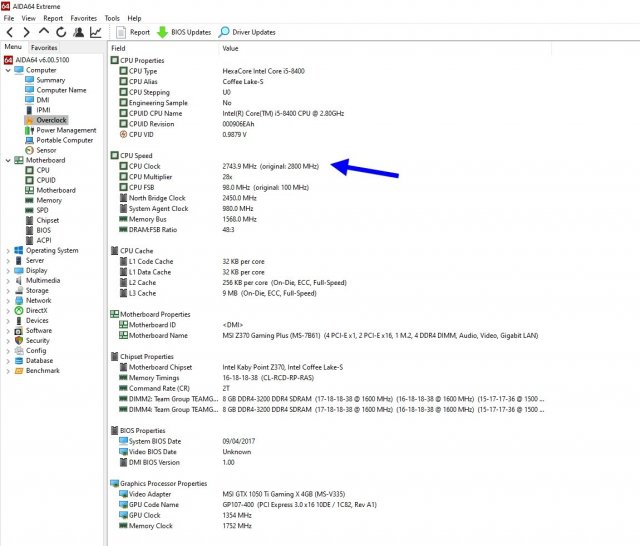Collapse the Computer tree node

click(x=8, y=70)
